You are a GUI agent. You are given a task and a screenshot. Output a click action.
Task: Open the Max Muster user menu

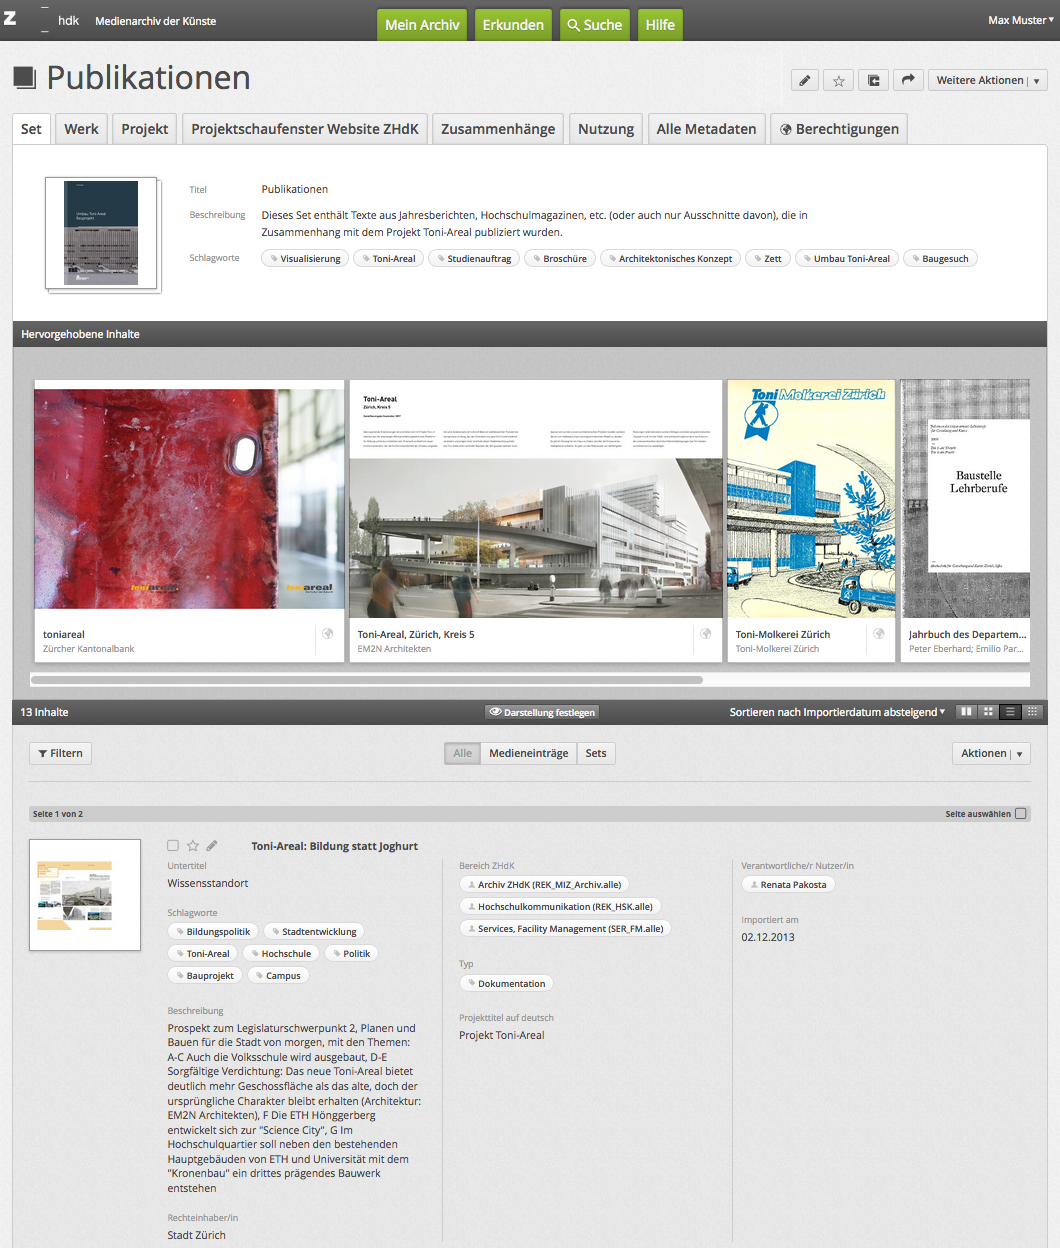tap(1020, 20)
